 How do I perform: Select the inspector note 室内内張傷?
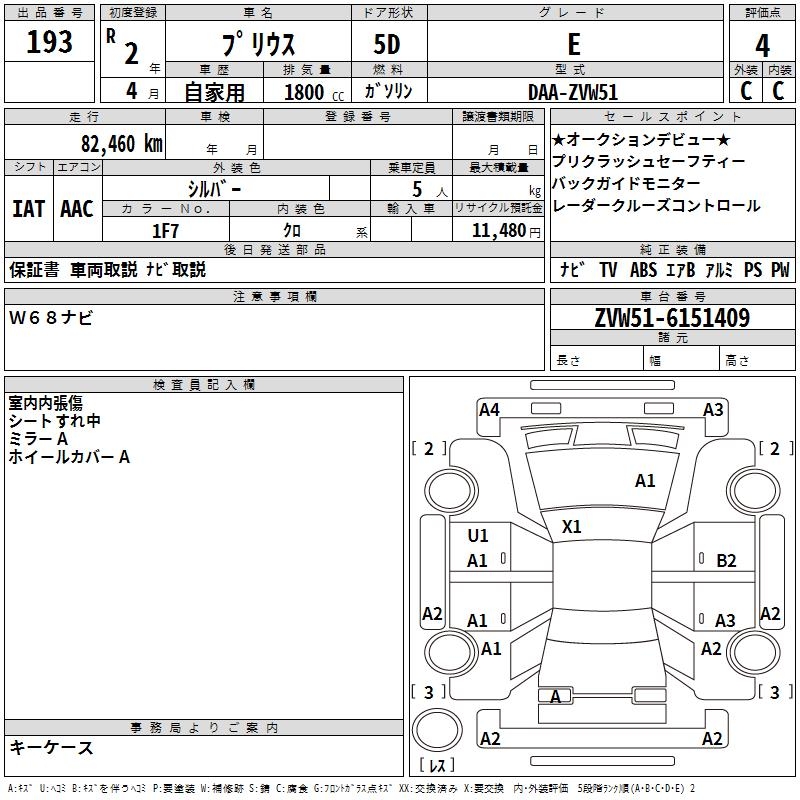[45, 403]
